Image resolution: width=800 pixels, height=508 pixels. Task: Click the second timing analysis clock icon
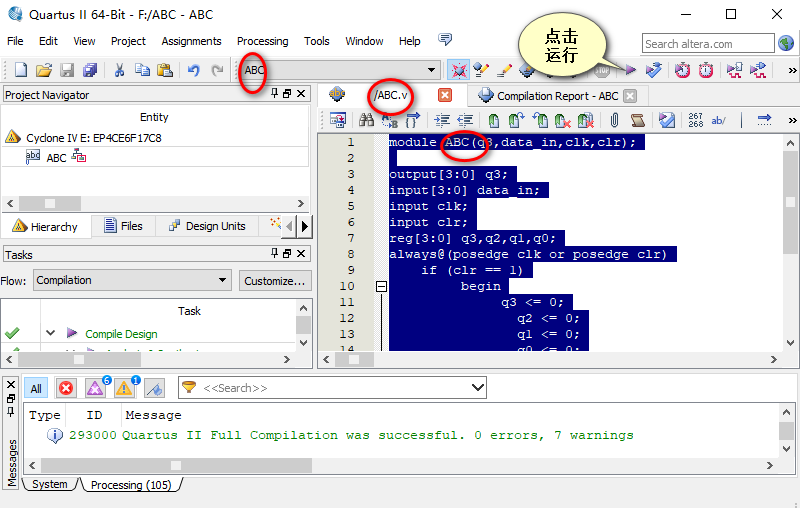point(706,70)
